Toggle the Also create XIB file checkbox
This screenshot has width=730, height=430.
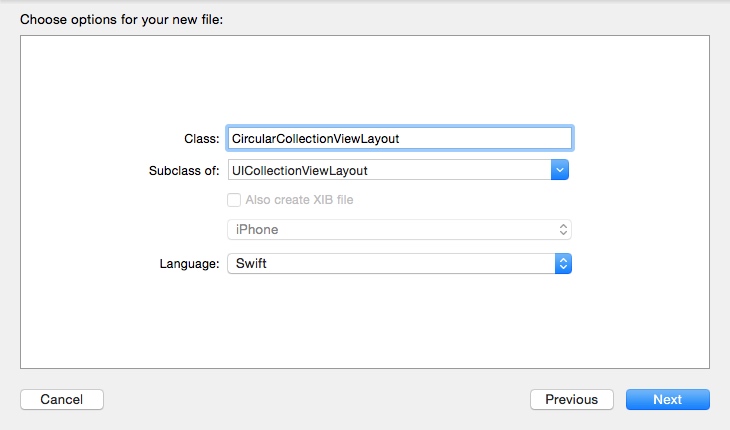coord(234,199)
